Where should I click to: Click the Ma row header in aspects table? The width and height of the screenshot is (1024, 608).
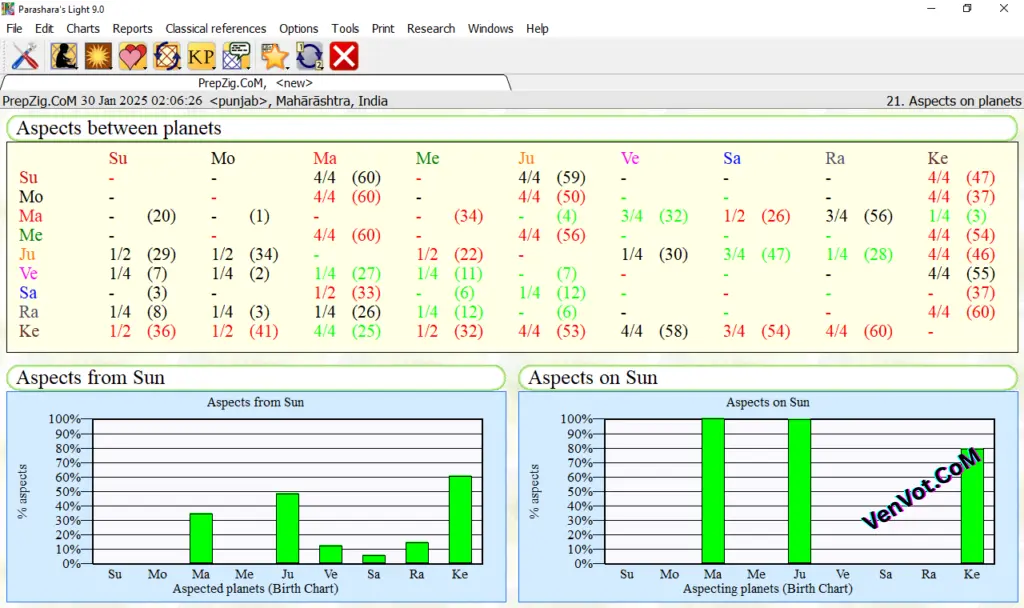coord(31,216)
